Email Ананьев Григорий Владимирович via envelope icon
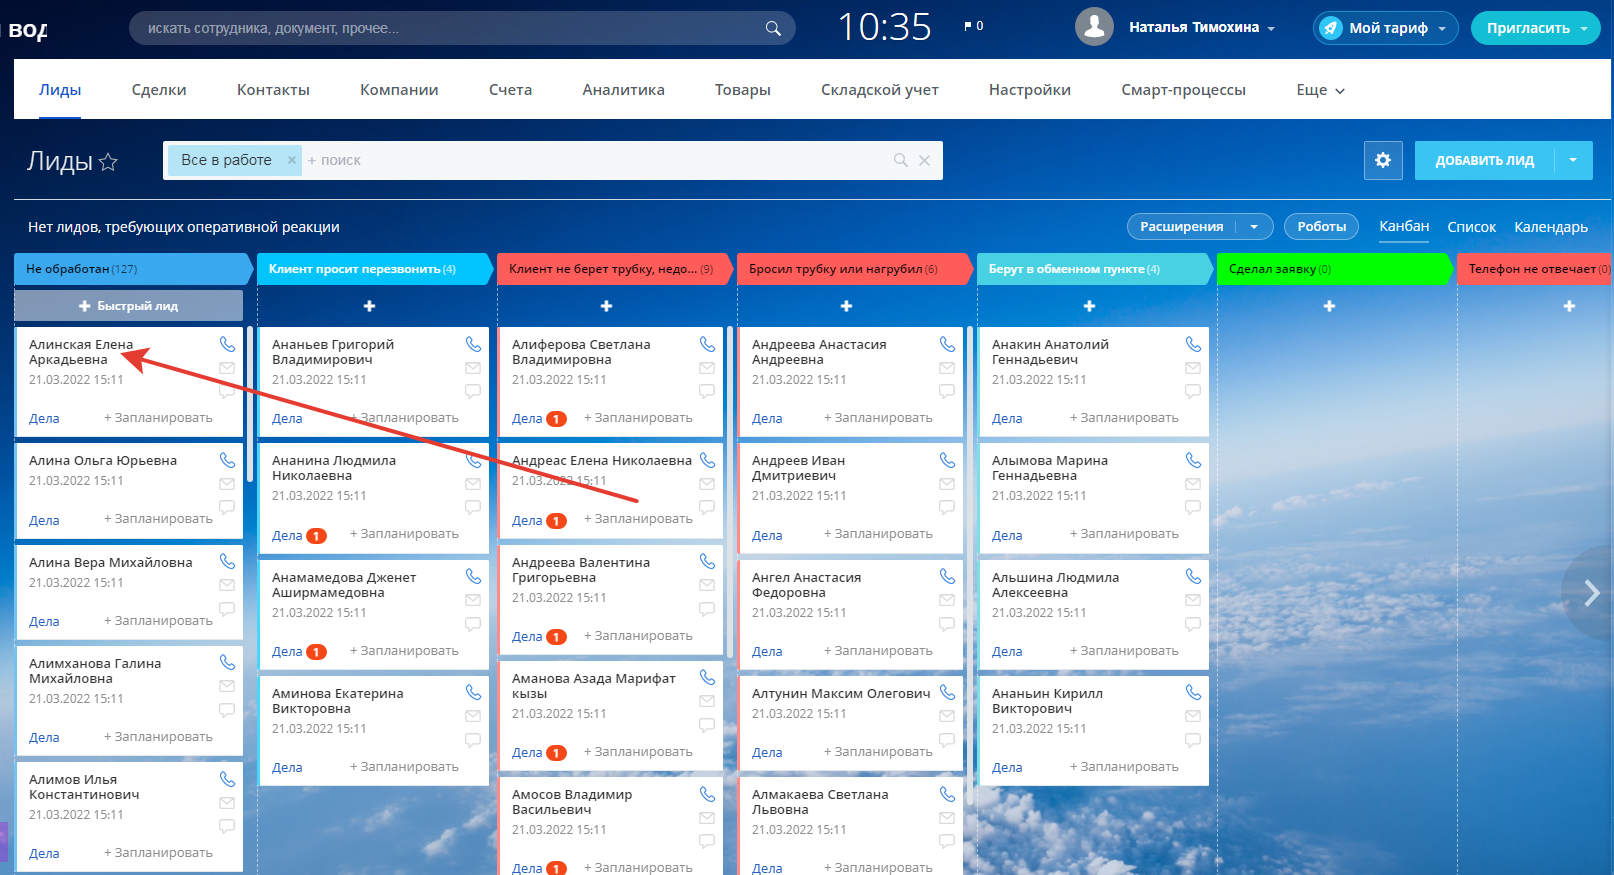The height and width of the screenshot is (875, 1614). coord(473,368)
